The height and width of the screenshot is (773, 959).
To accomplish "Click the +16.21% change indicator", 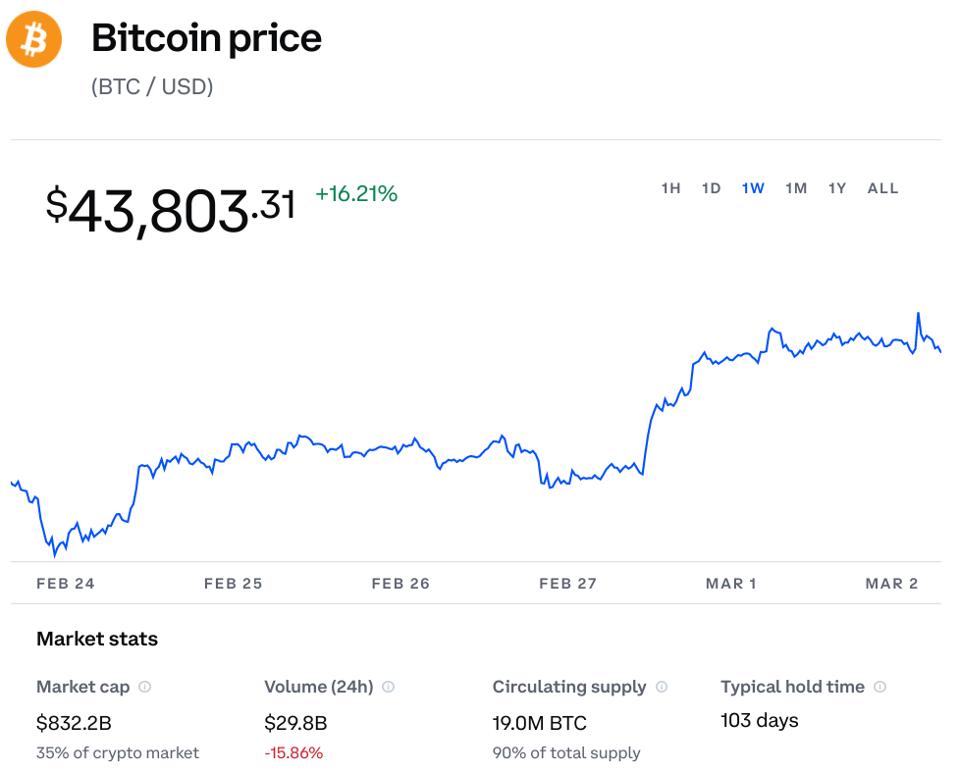I will (x=356, y=194).
